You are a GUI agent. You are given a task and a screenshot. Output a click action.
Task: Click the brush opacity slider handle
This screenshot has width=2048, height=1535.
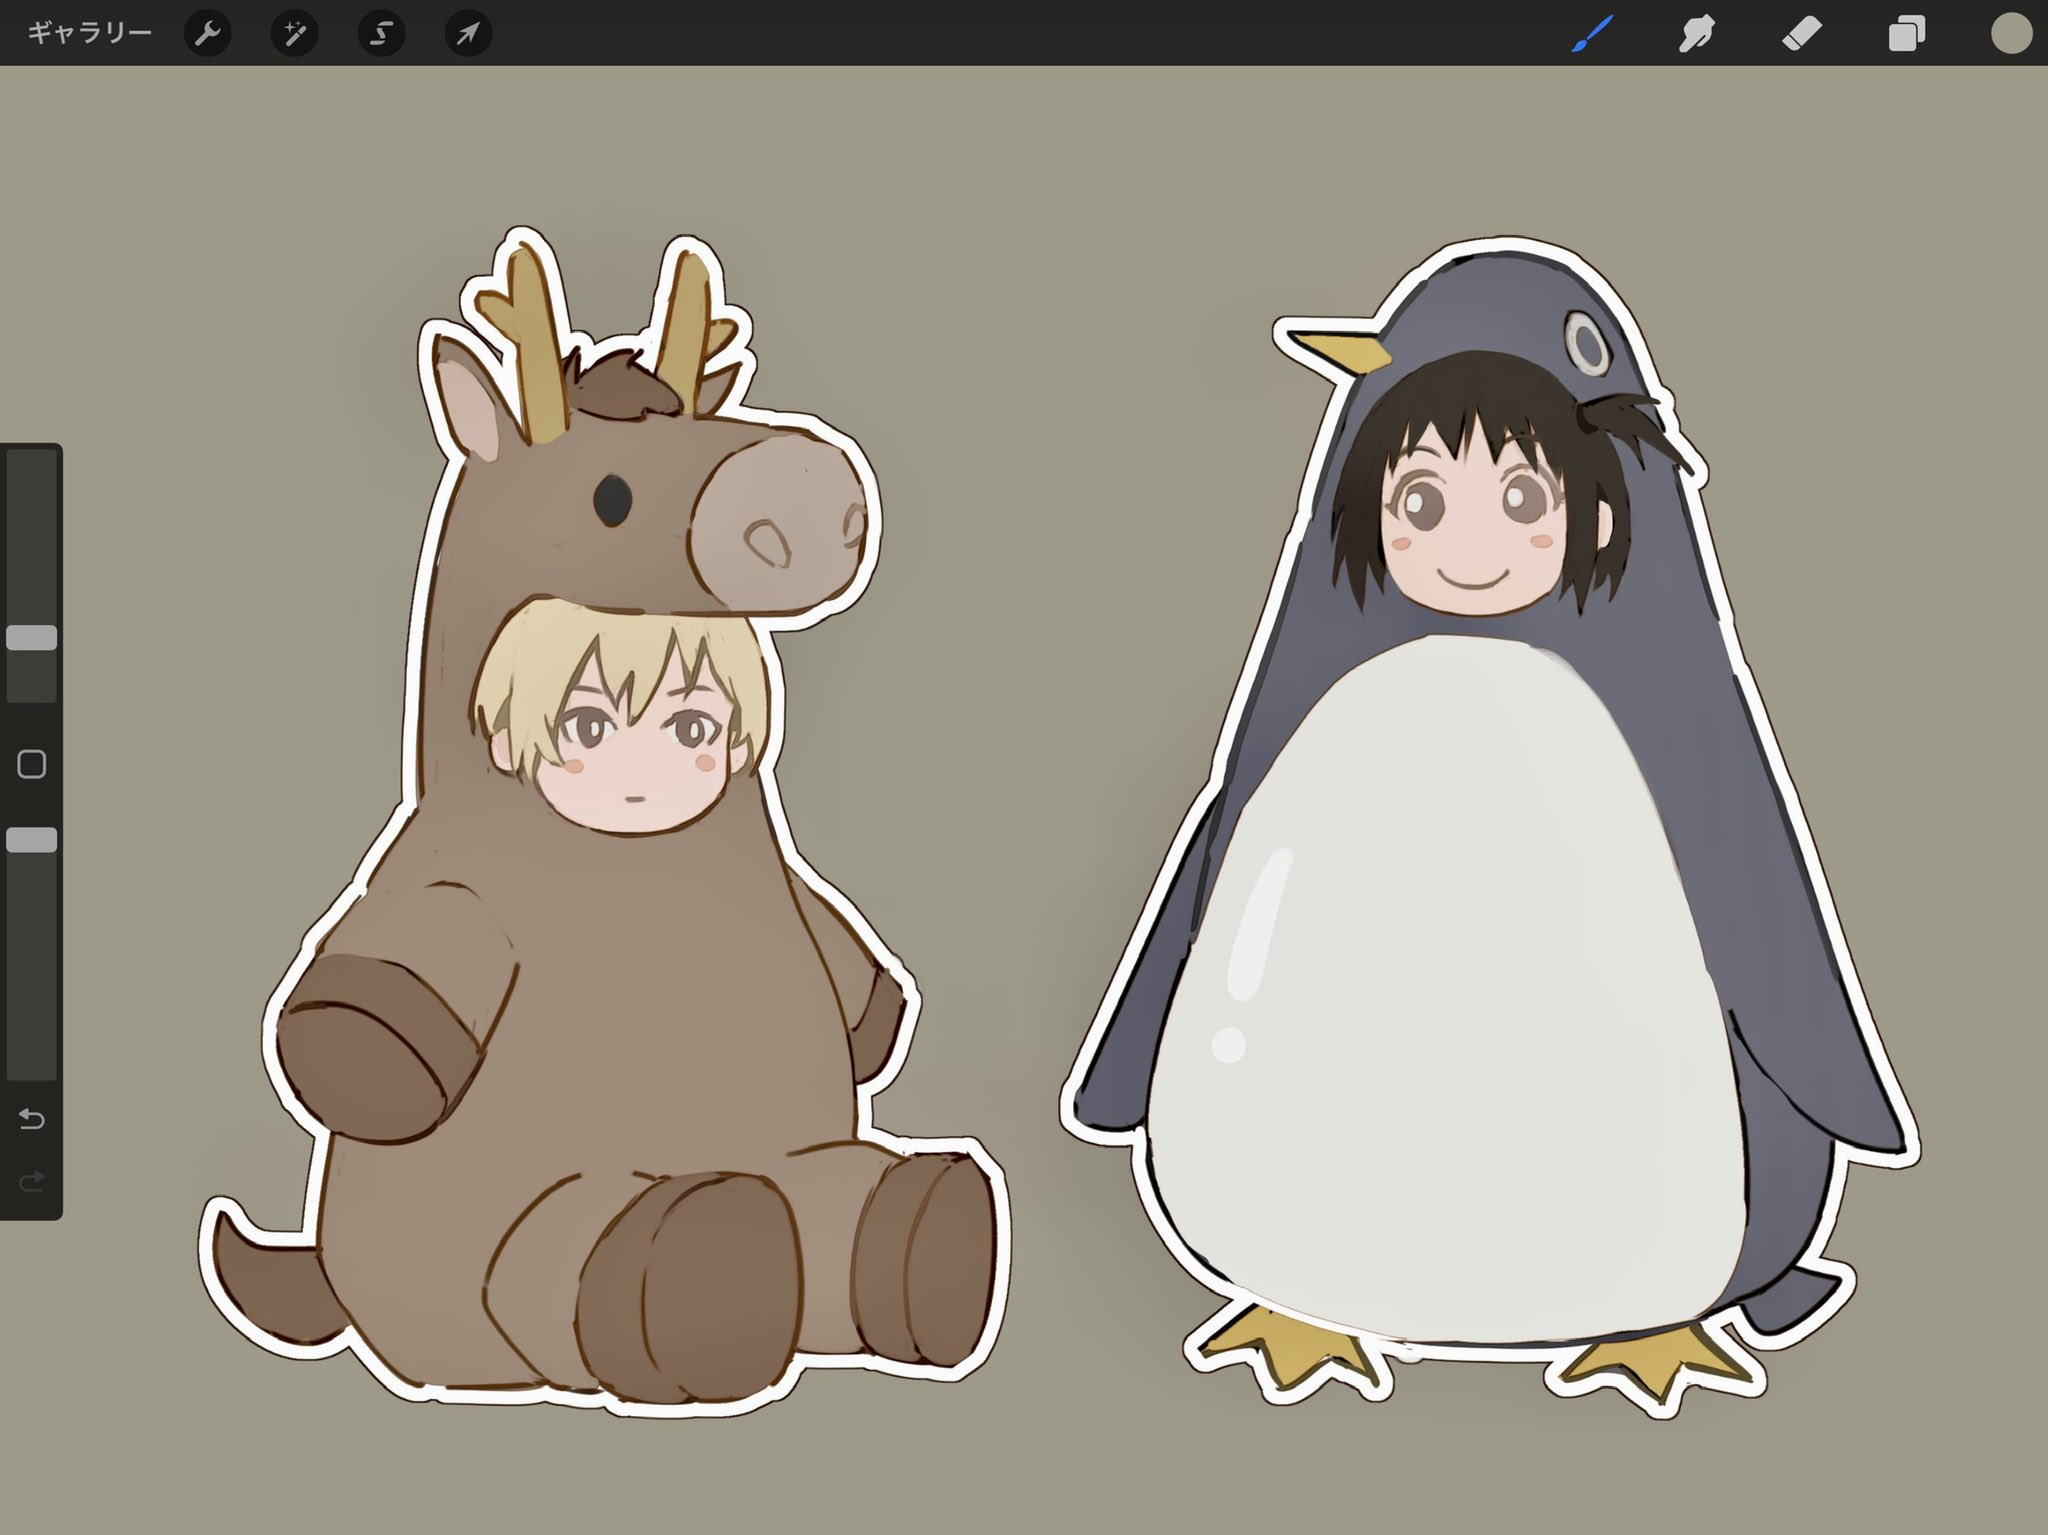pyautogui.click(x=32, y=840)
